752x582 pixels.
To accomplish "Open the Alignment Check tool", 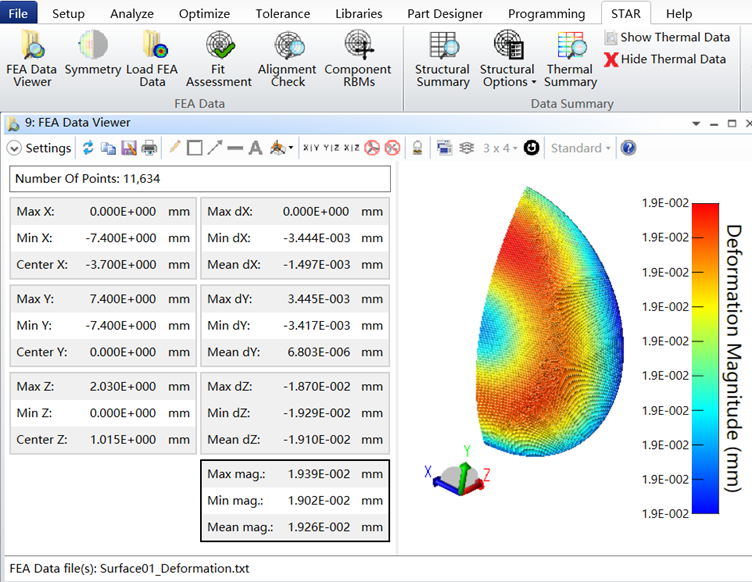I will tap(288, 58).
